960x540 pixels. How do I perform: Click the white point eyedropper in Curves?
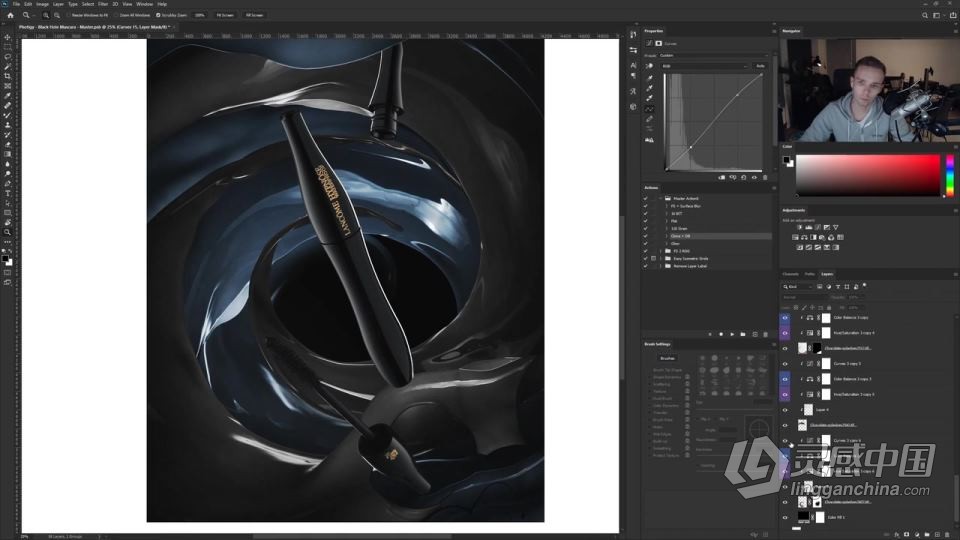pyautogui.click(x=650, y=98)
